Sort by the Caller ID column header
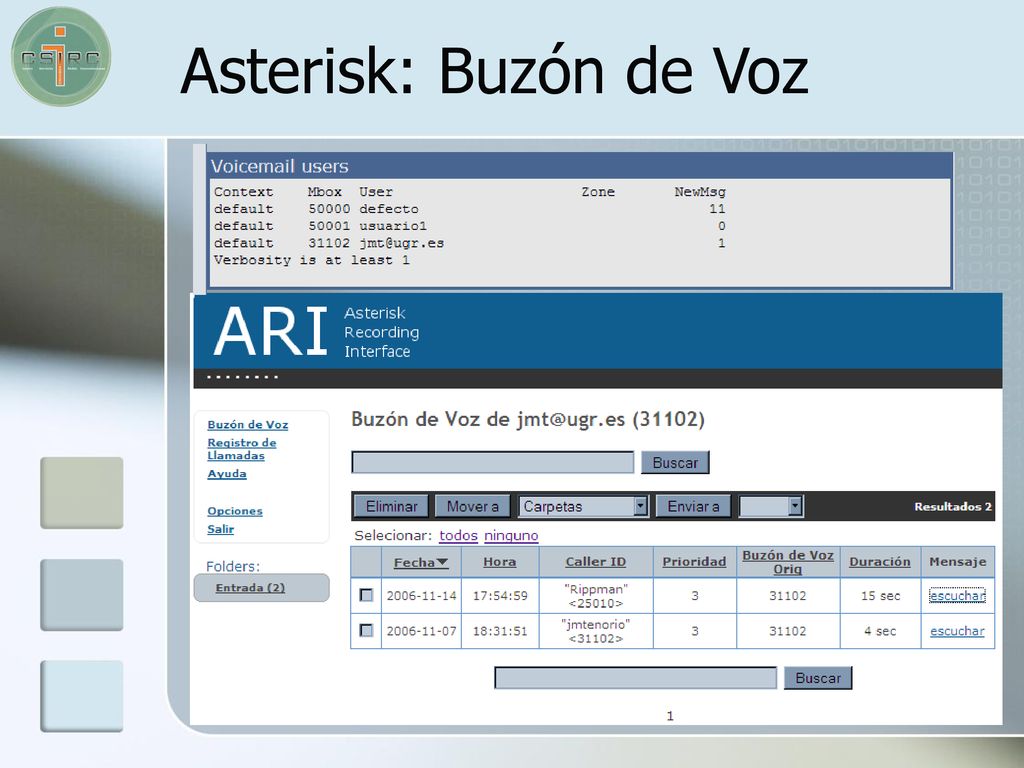The height and width of the screenshot is (768, 1024). pos(596,562)
